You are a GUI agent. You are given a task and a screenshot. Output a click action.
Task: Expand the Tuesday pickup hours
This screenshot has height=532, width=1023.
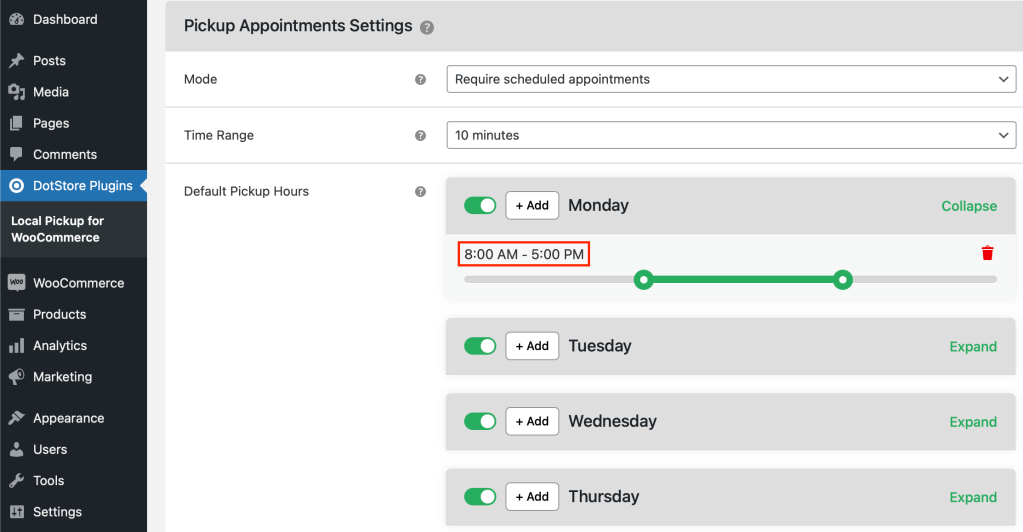(973, 347)
